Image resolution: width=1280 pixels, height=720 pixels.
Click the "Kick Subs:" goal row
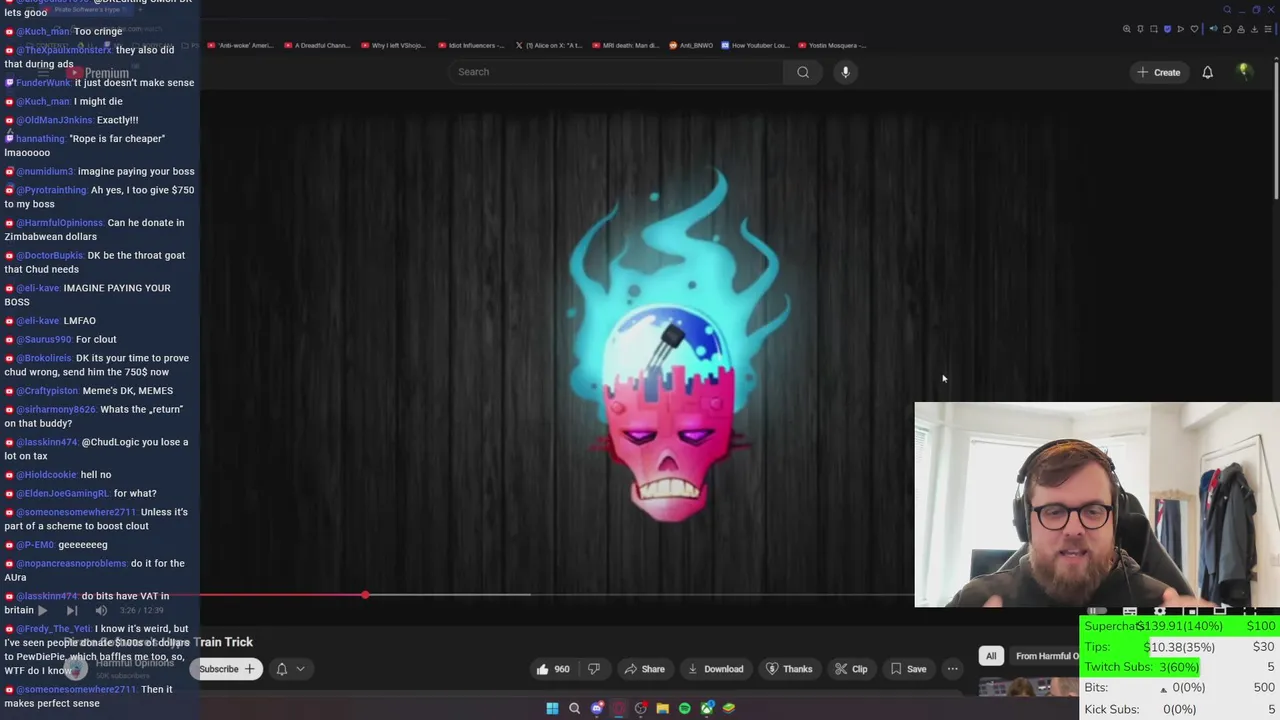[1180, 709]
